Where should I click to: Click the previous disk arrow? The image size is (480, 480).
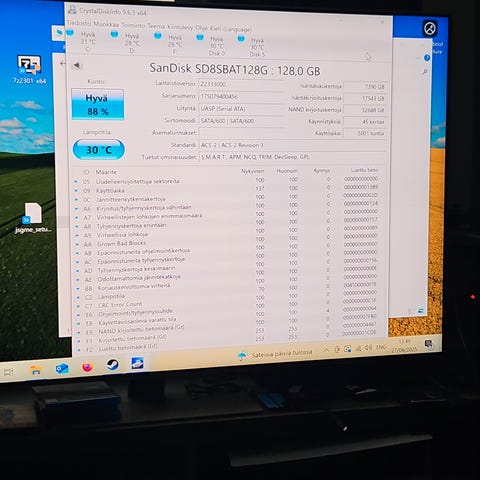pyautogui.click(x=77, y=65)
